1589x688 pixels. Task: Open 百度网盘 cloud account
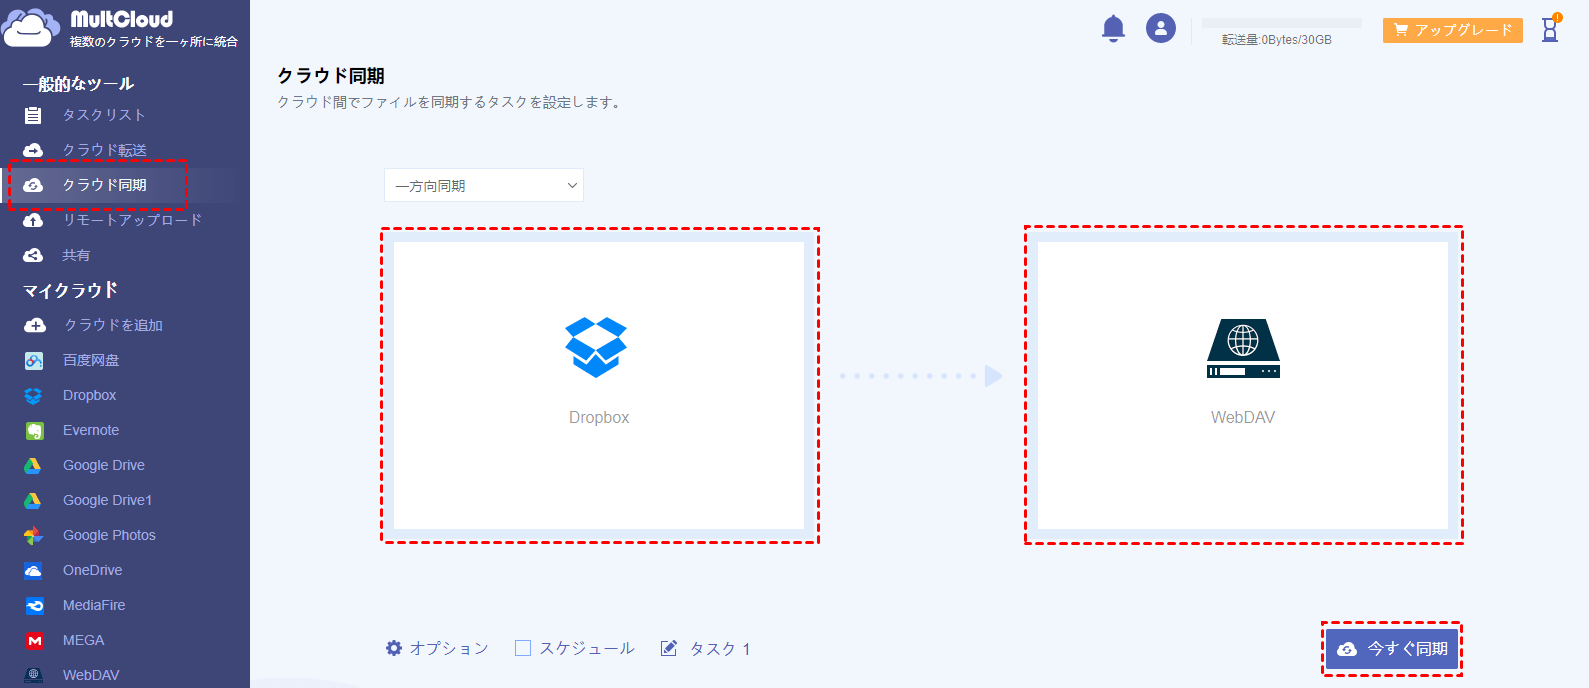[91, 360]
